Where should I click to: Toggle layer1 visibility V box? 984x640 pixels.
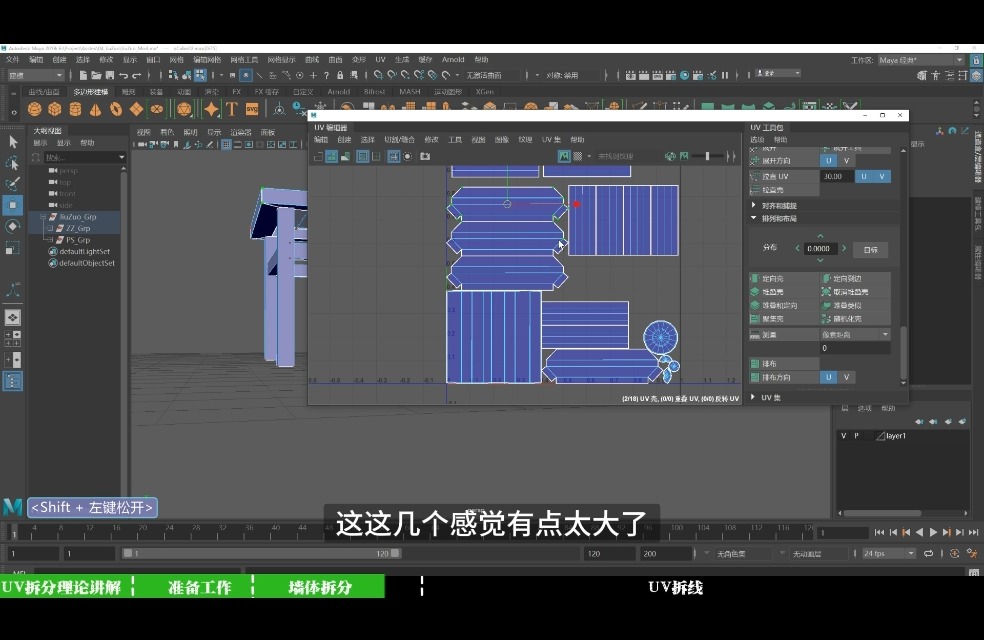coord(843,436)
